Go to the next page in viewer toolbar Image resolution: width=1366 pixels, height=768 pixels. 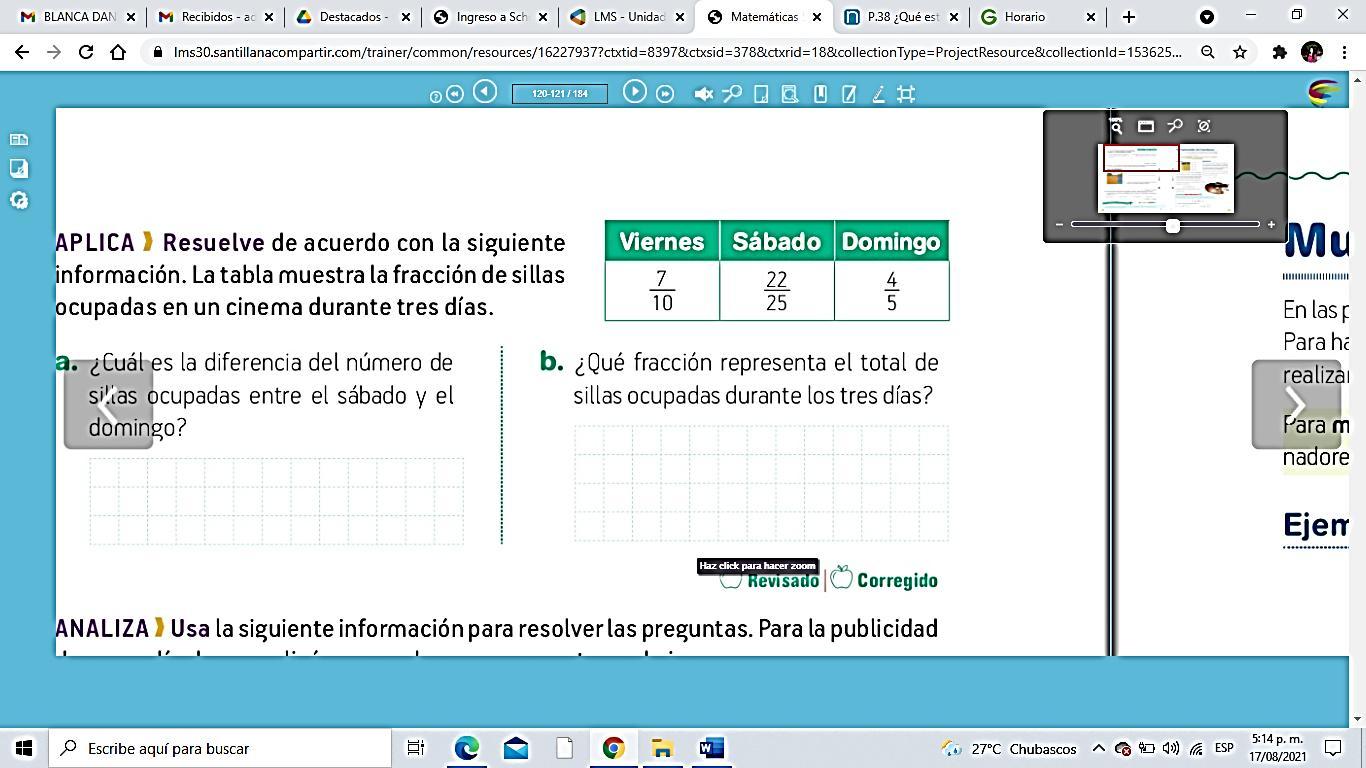(x=634, y=92)
